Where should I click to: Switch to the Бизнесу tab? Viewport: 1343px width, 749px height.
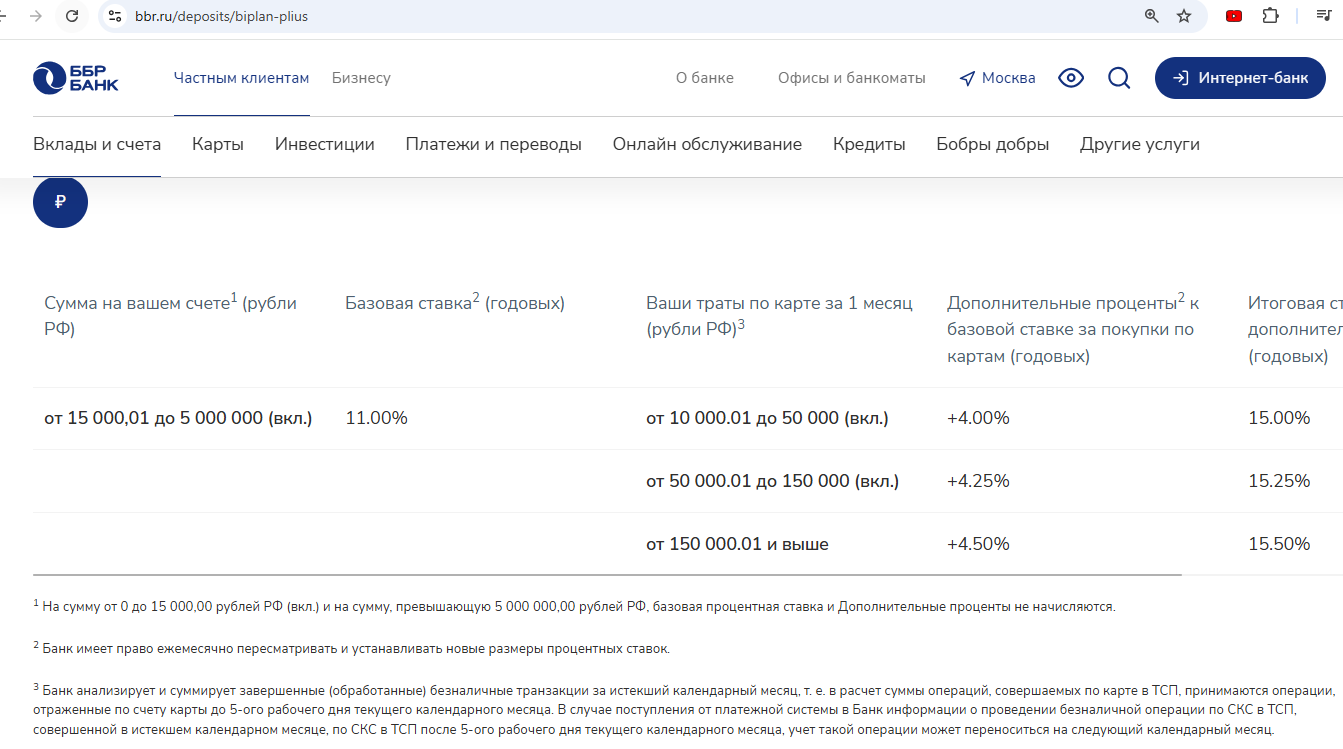click(x=361, y=78)
